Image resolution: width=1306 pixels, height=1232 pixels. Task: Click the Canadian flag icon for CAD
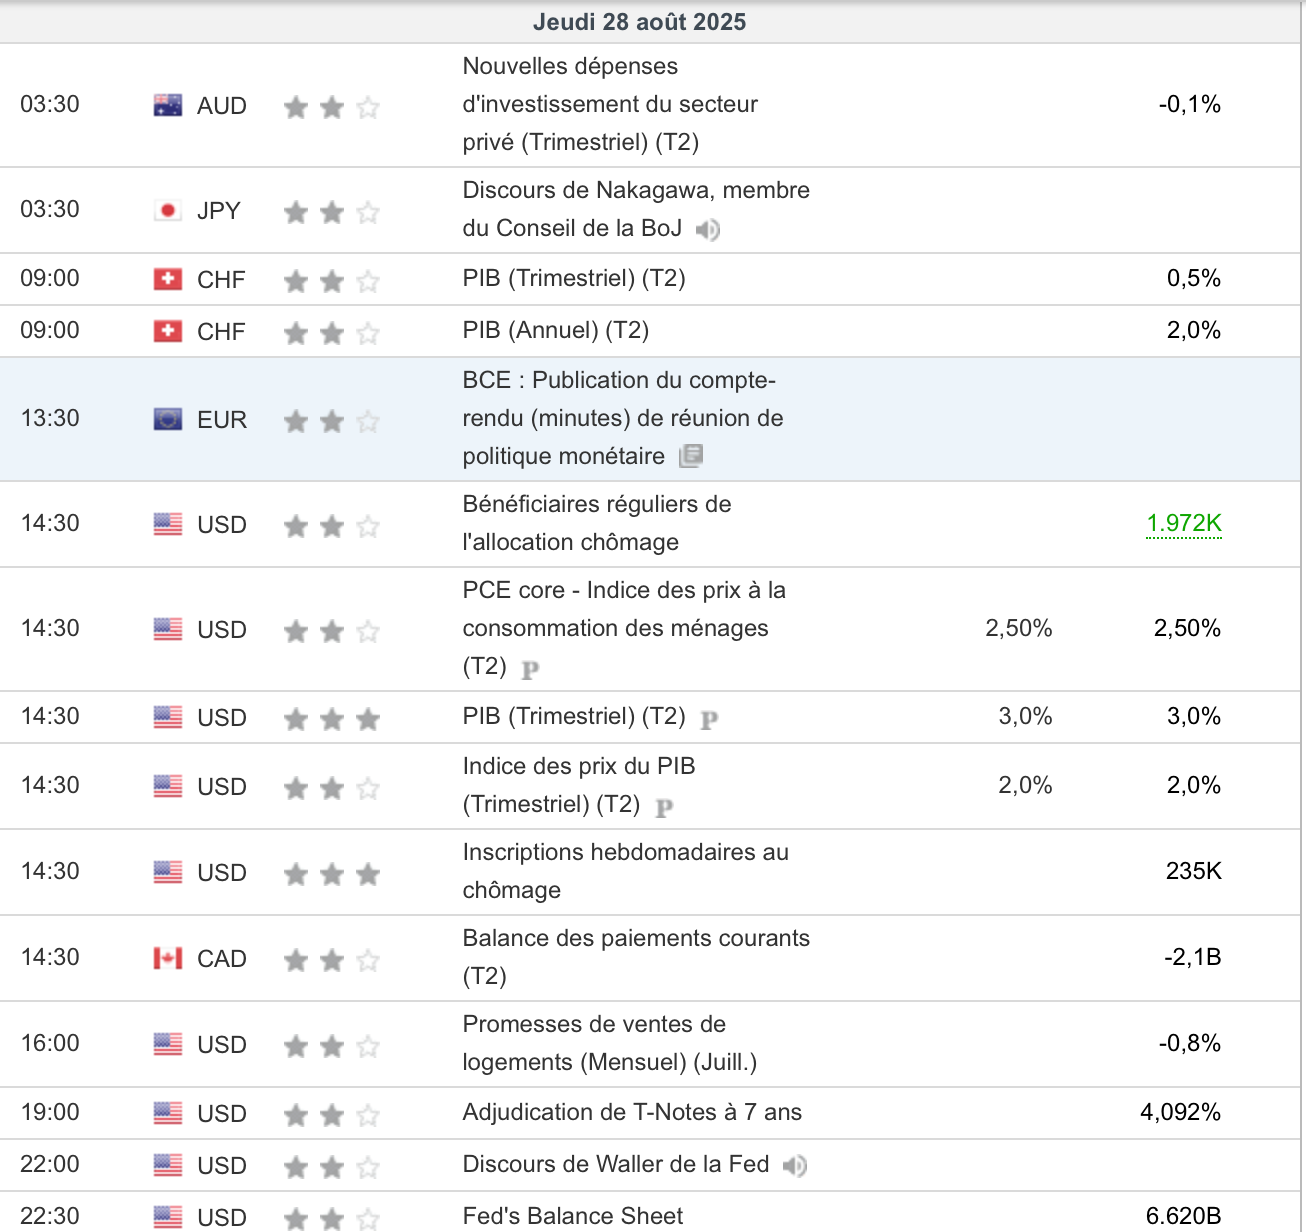(168, 958)
